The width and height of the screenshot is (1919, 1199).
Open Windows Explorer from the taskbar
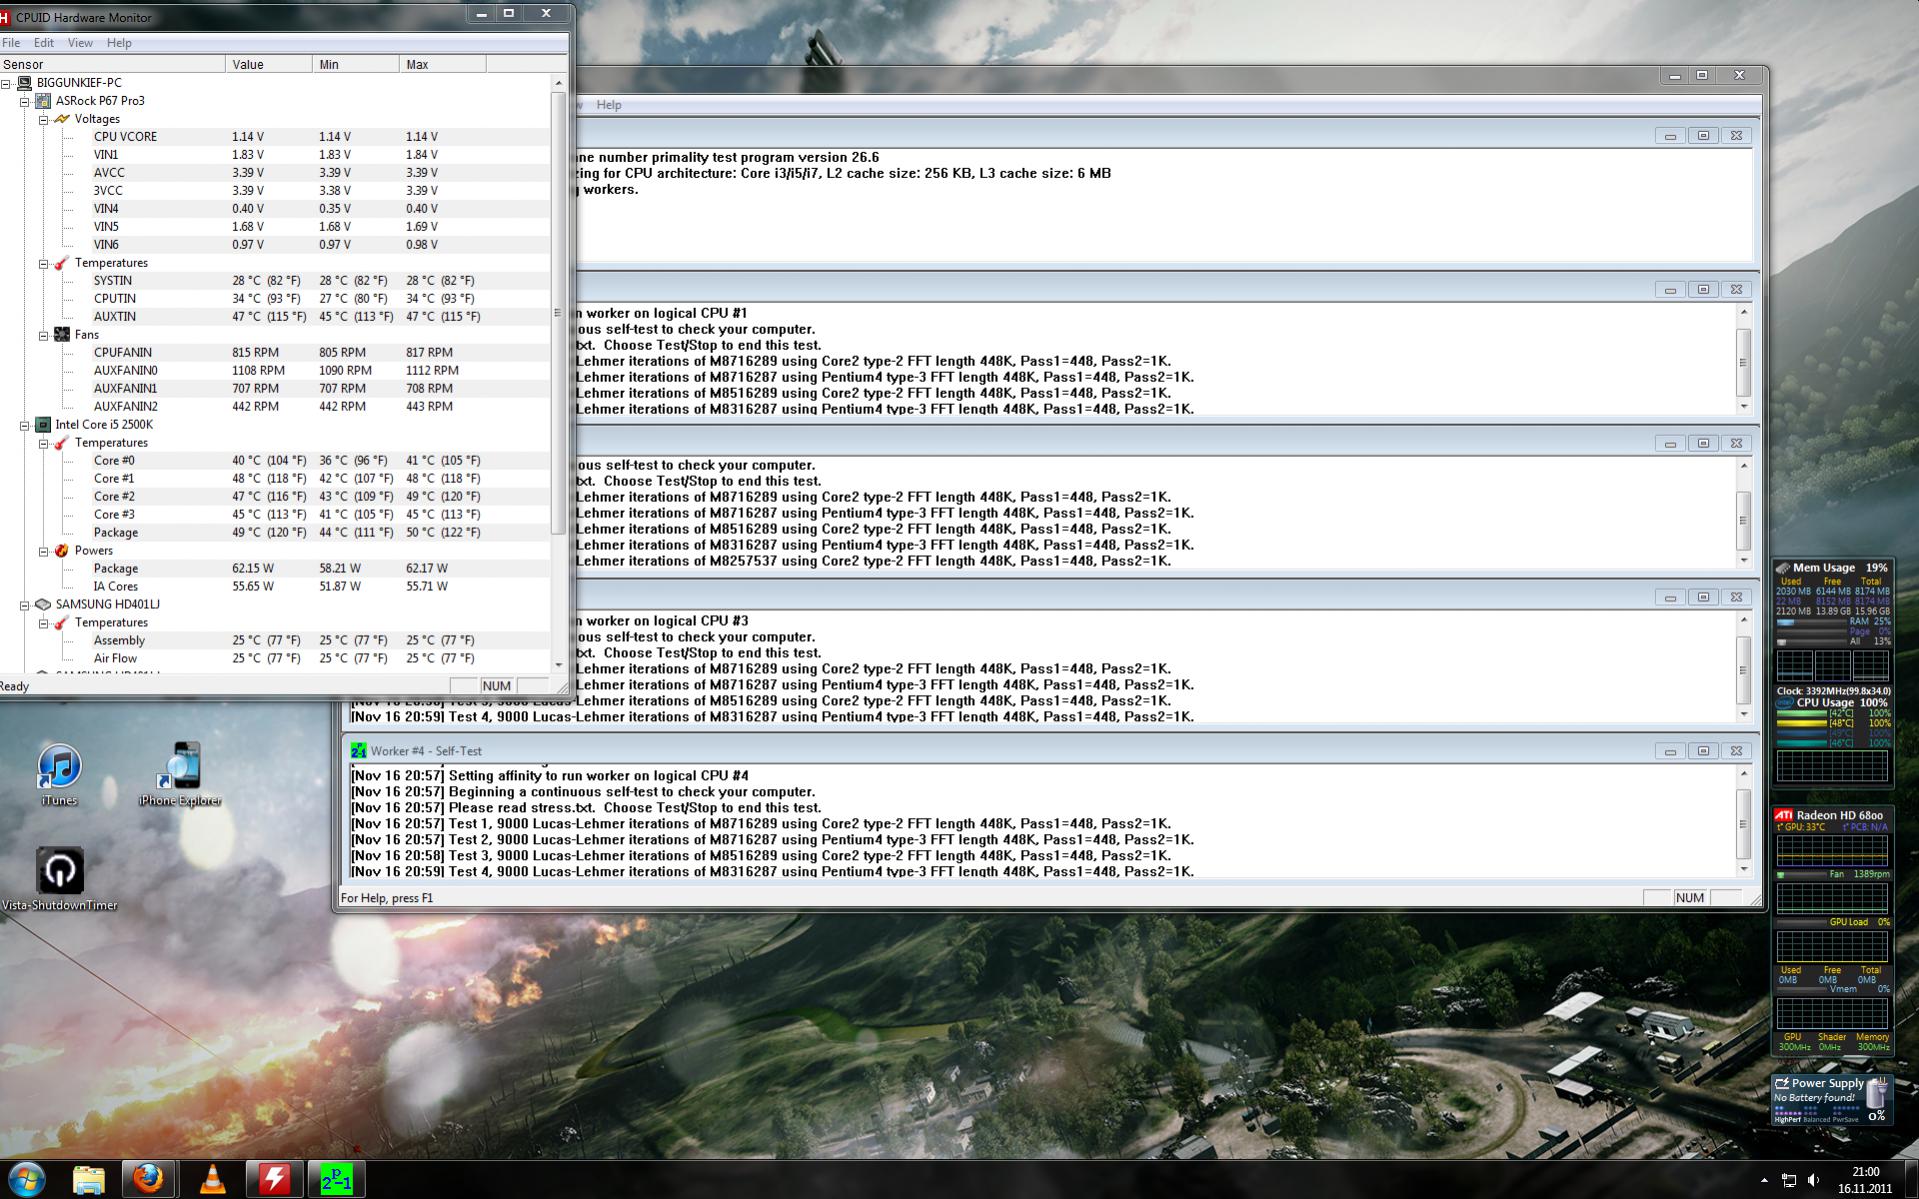89,1180
